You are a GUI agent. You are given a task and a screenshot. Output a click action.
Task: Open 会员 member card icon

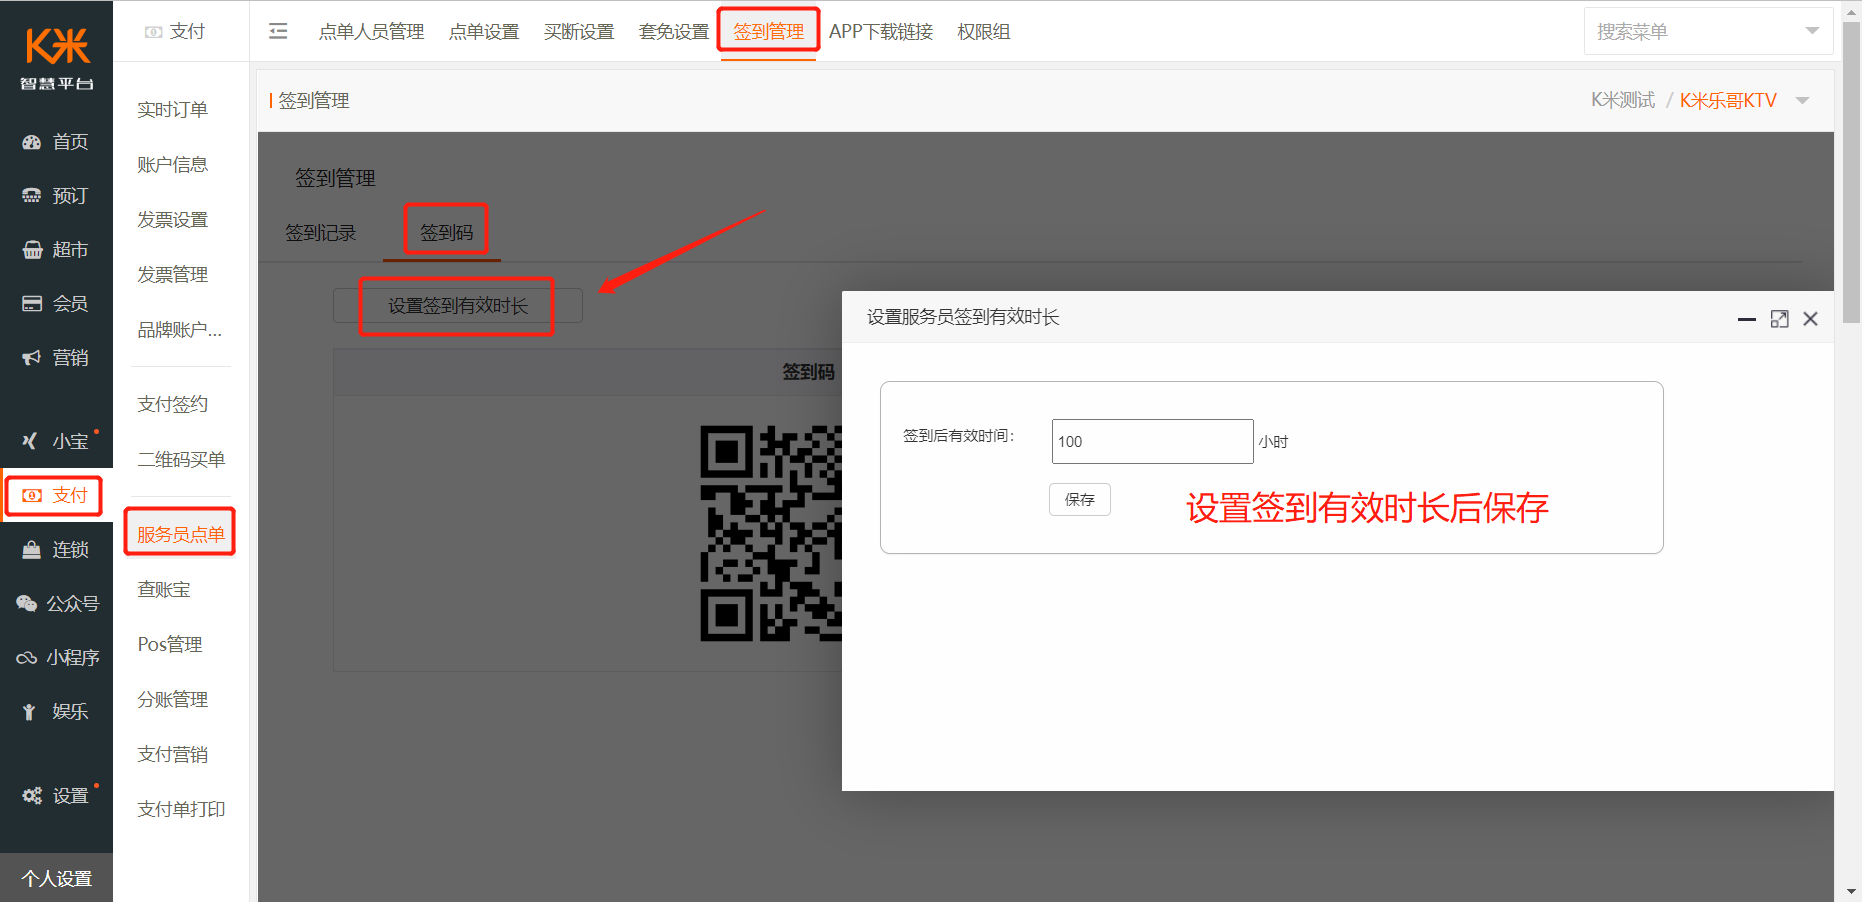32,304
